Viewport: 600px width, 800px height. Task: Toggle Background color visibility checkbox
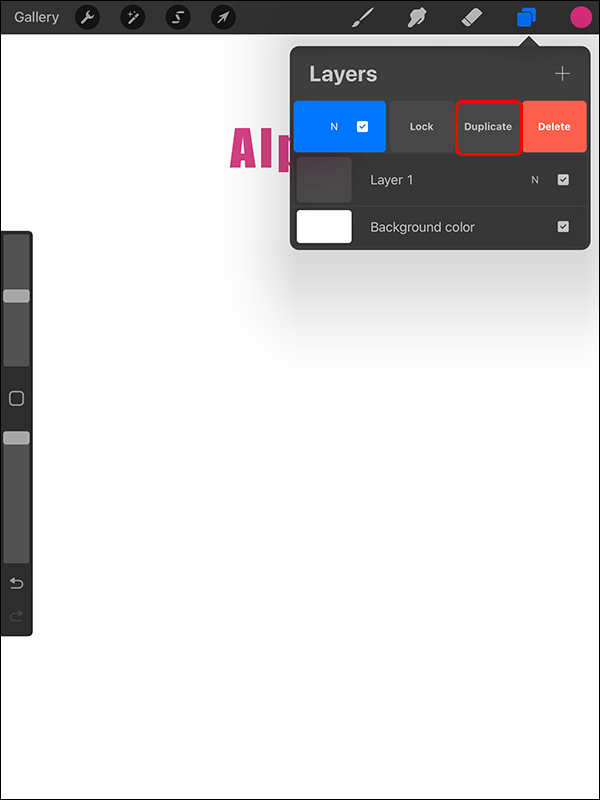click(563, 227)
